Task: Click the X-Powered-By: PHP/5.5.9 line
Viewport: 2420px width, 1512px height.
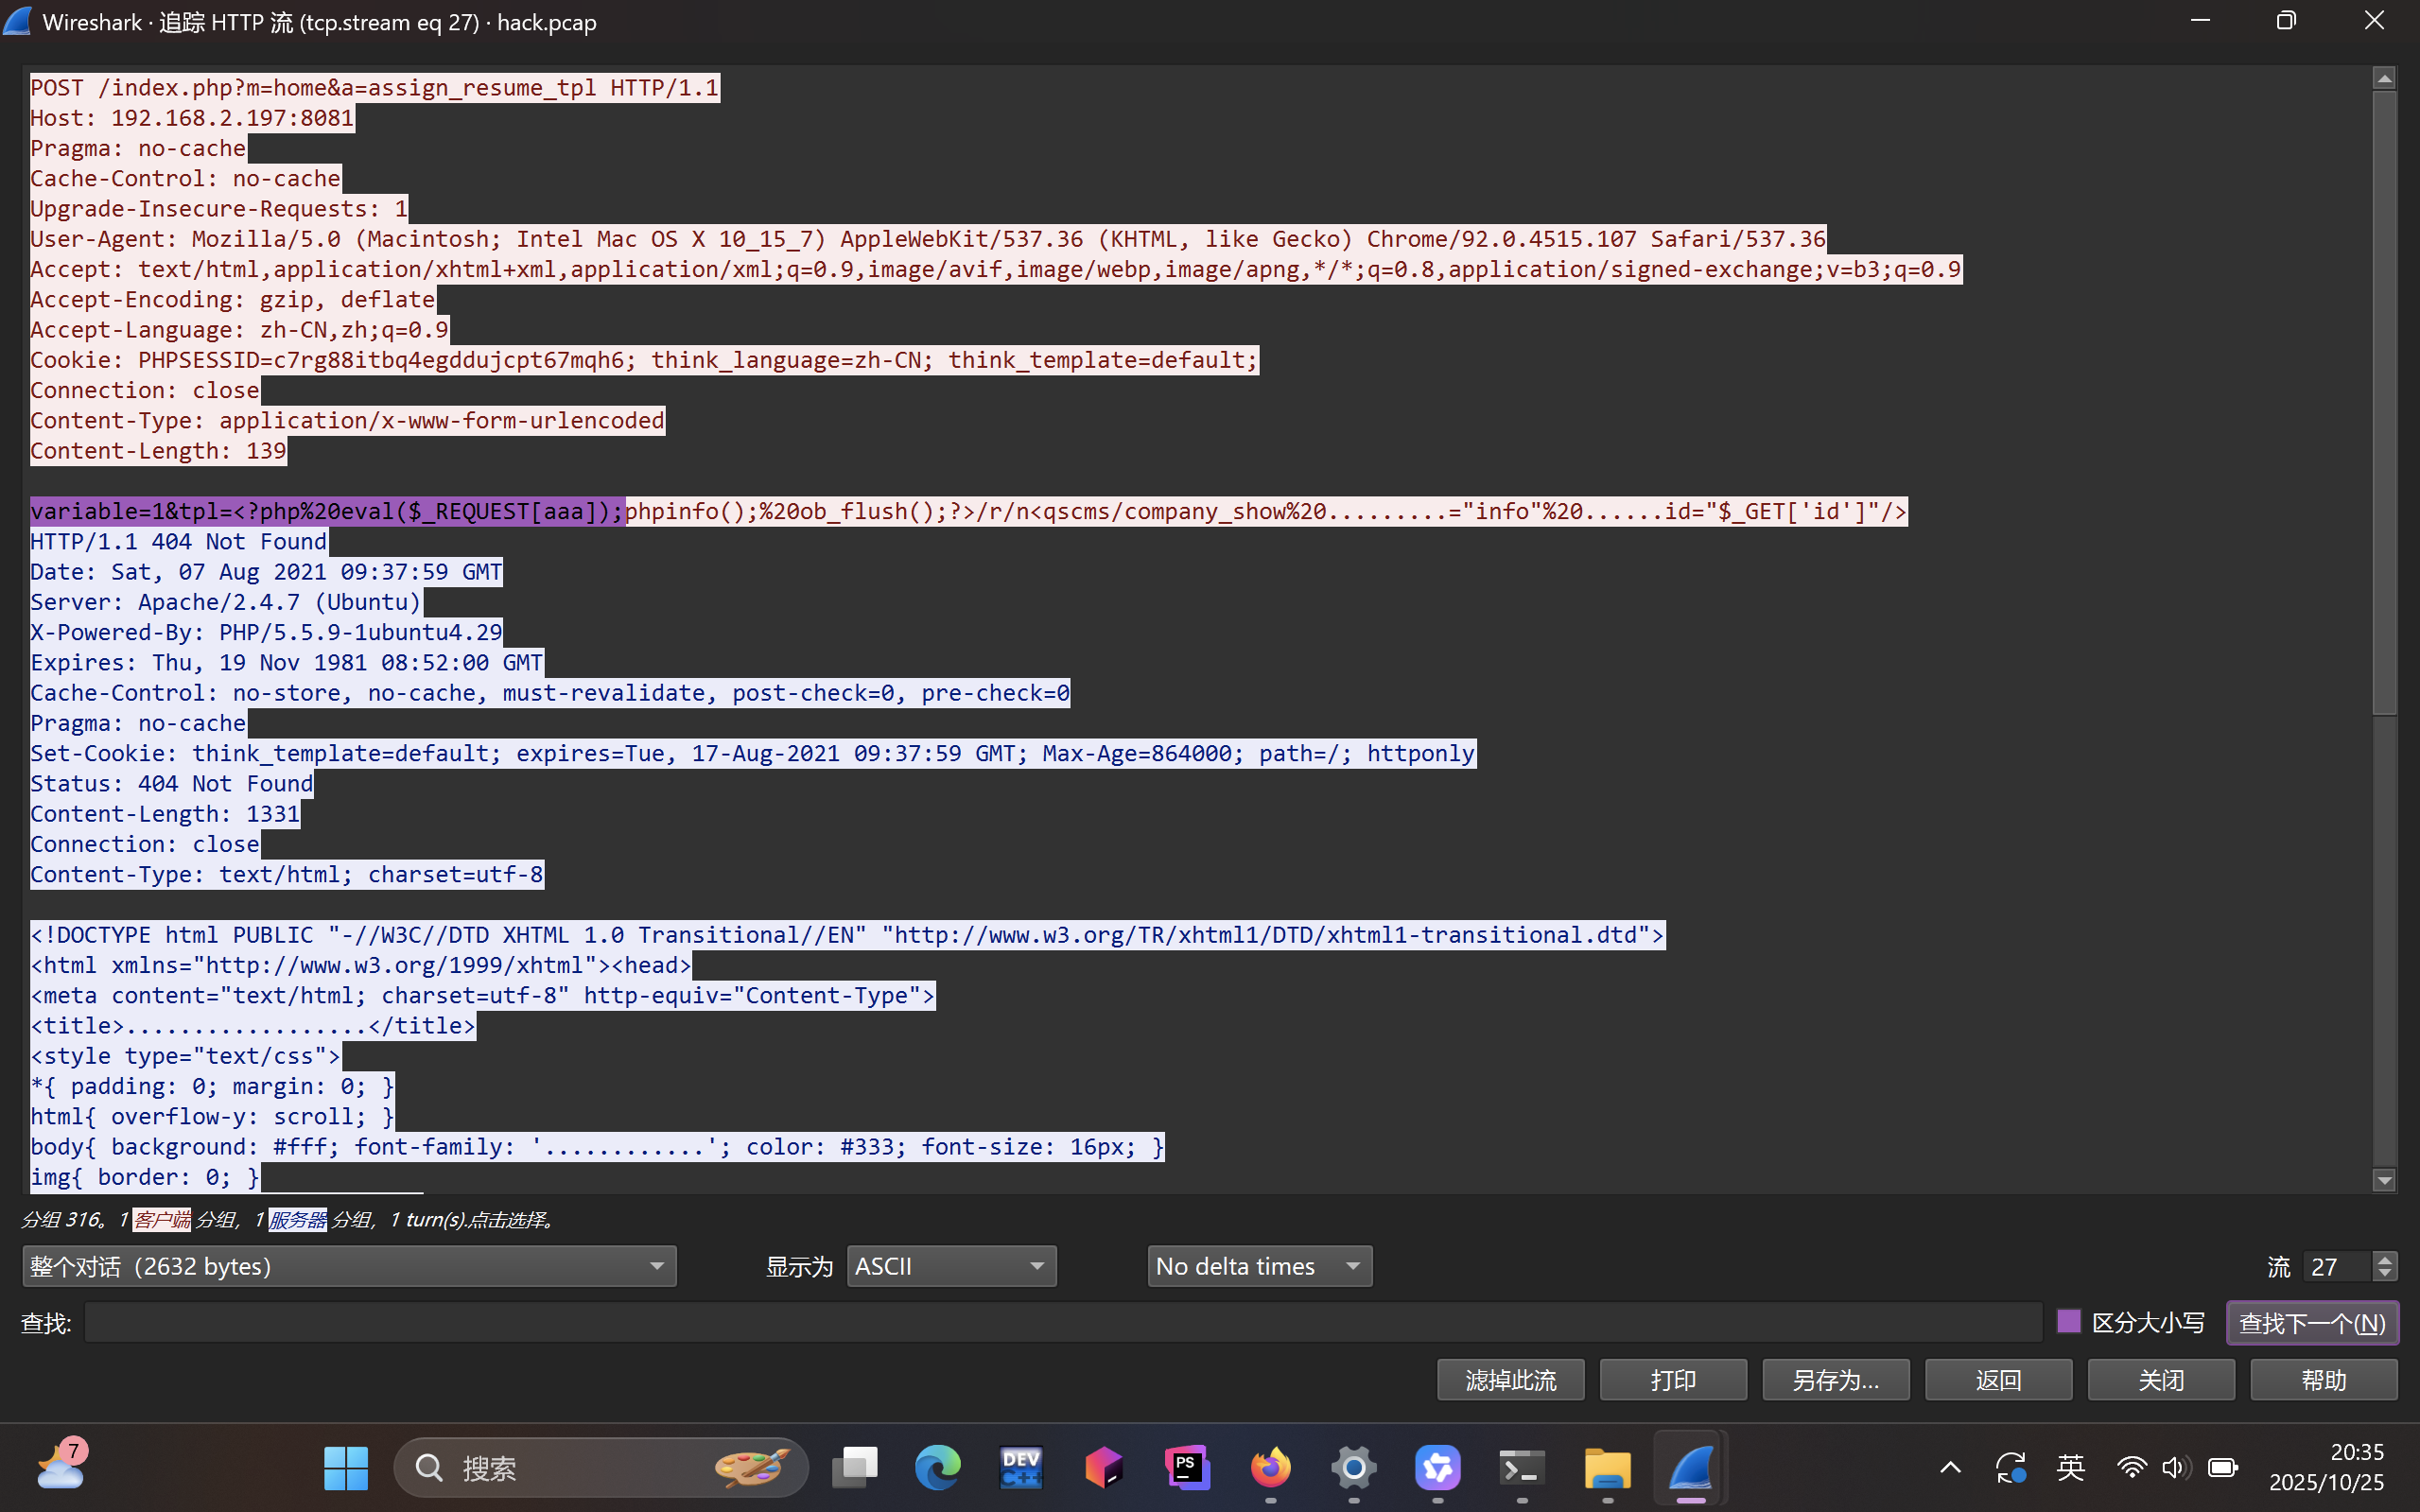Action: [266, 632]
